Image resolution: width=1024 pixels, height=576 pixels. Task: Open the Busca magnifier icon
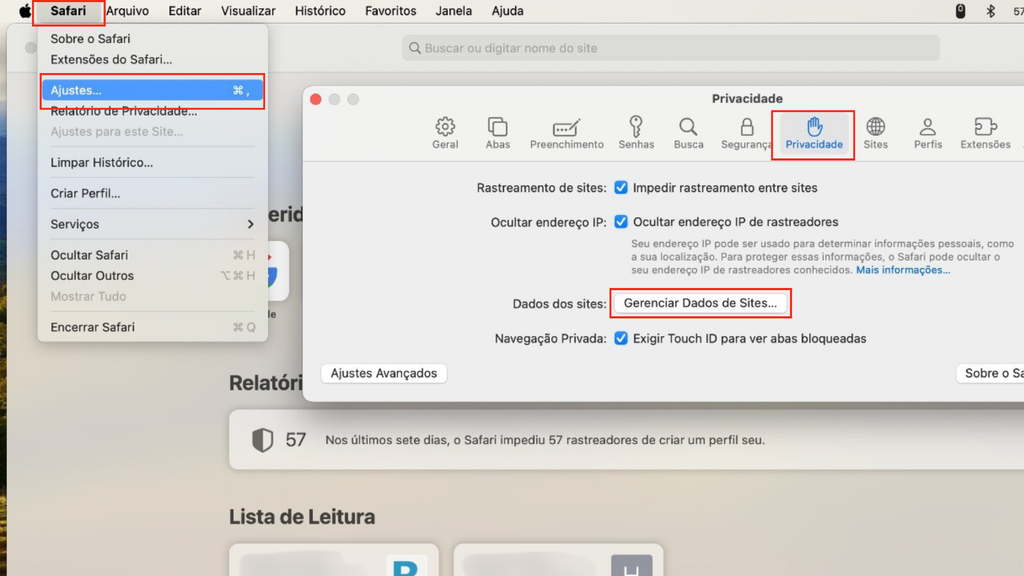tap(688, 133)
